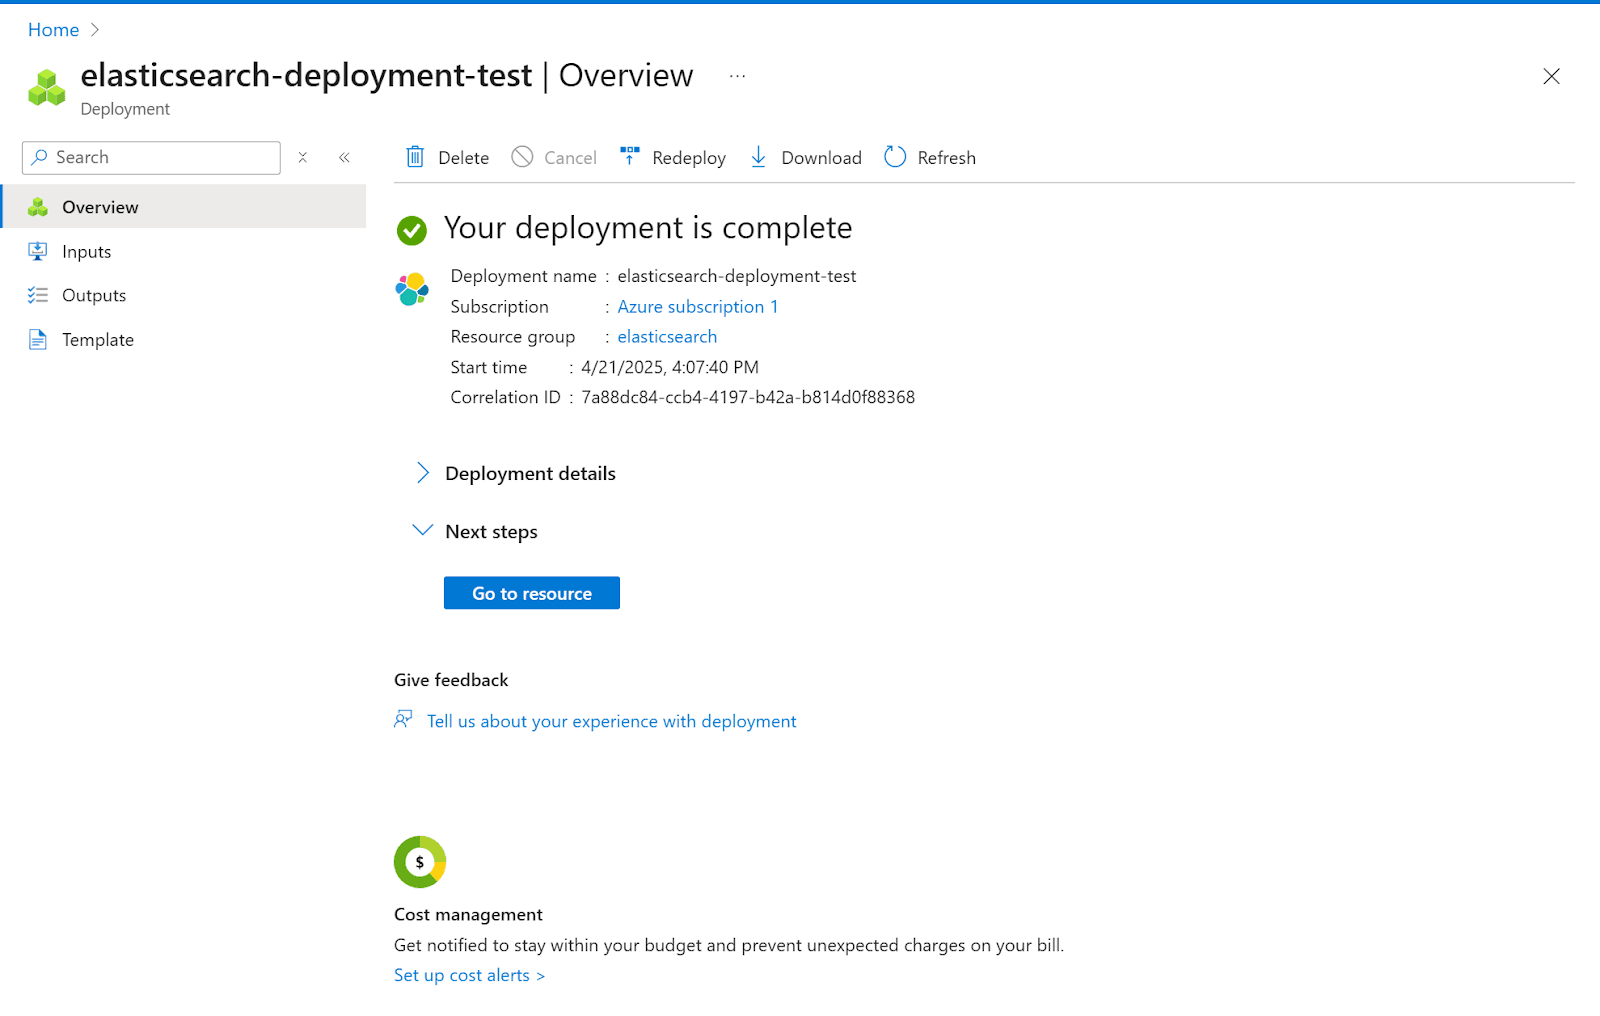Collapse the left sidebar with double chevron
The height and width of the screenshot is (1016, 1600).
pyautogui.click(x=344, y=157)
